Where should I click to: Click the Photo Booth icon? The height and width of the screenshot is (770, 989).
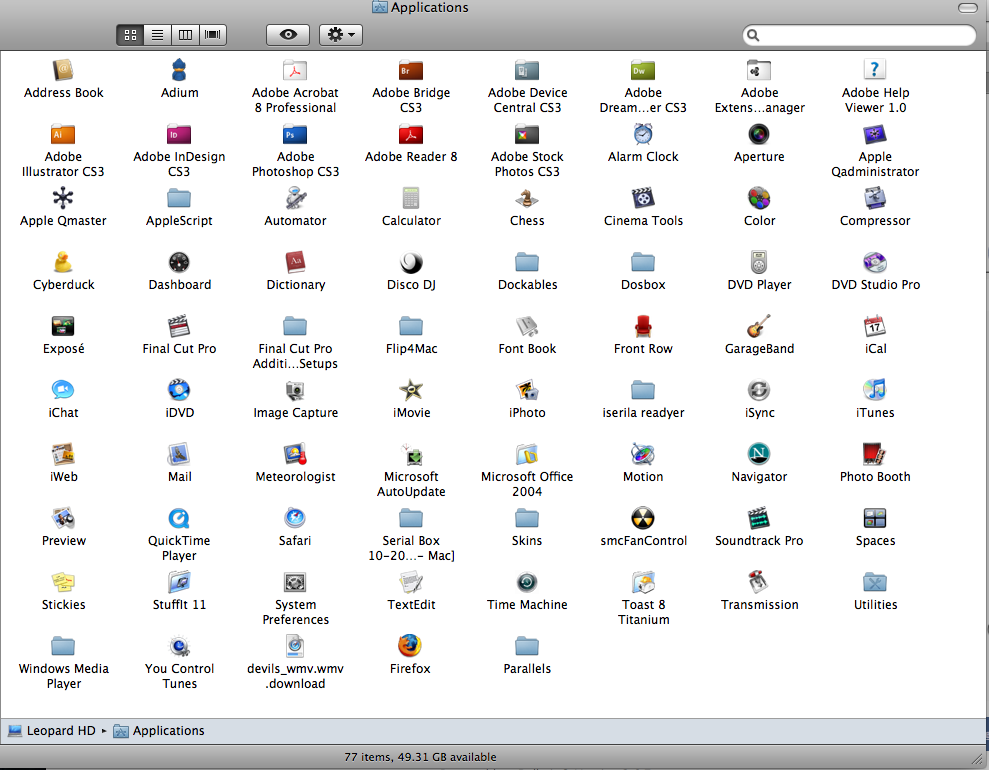pyautogui.click(x=875, y=454)
